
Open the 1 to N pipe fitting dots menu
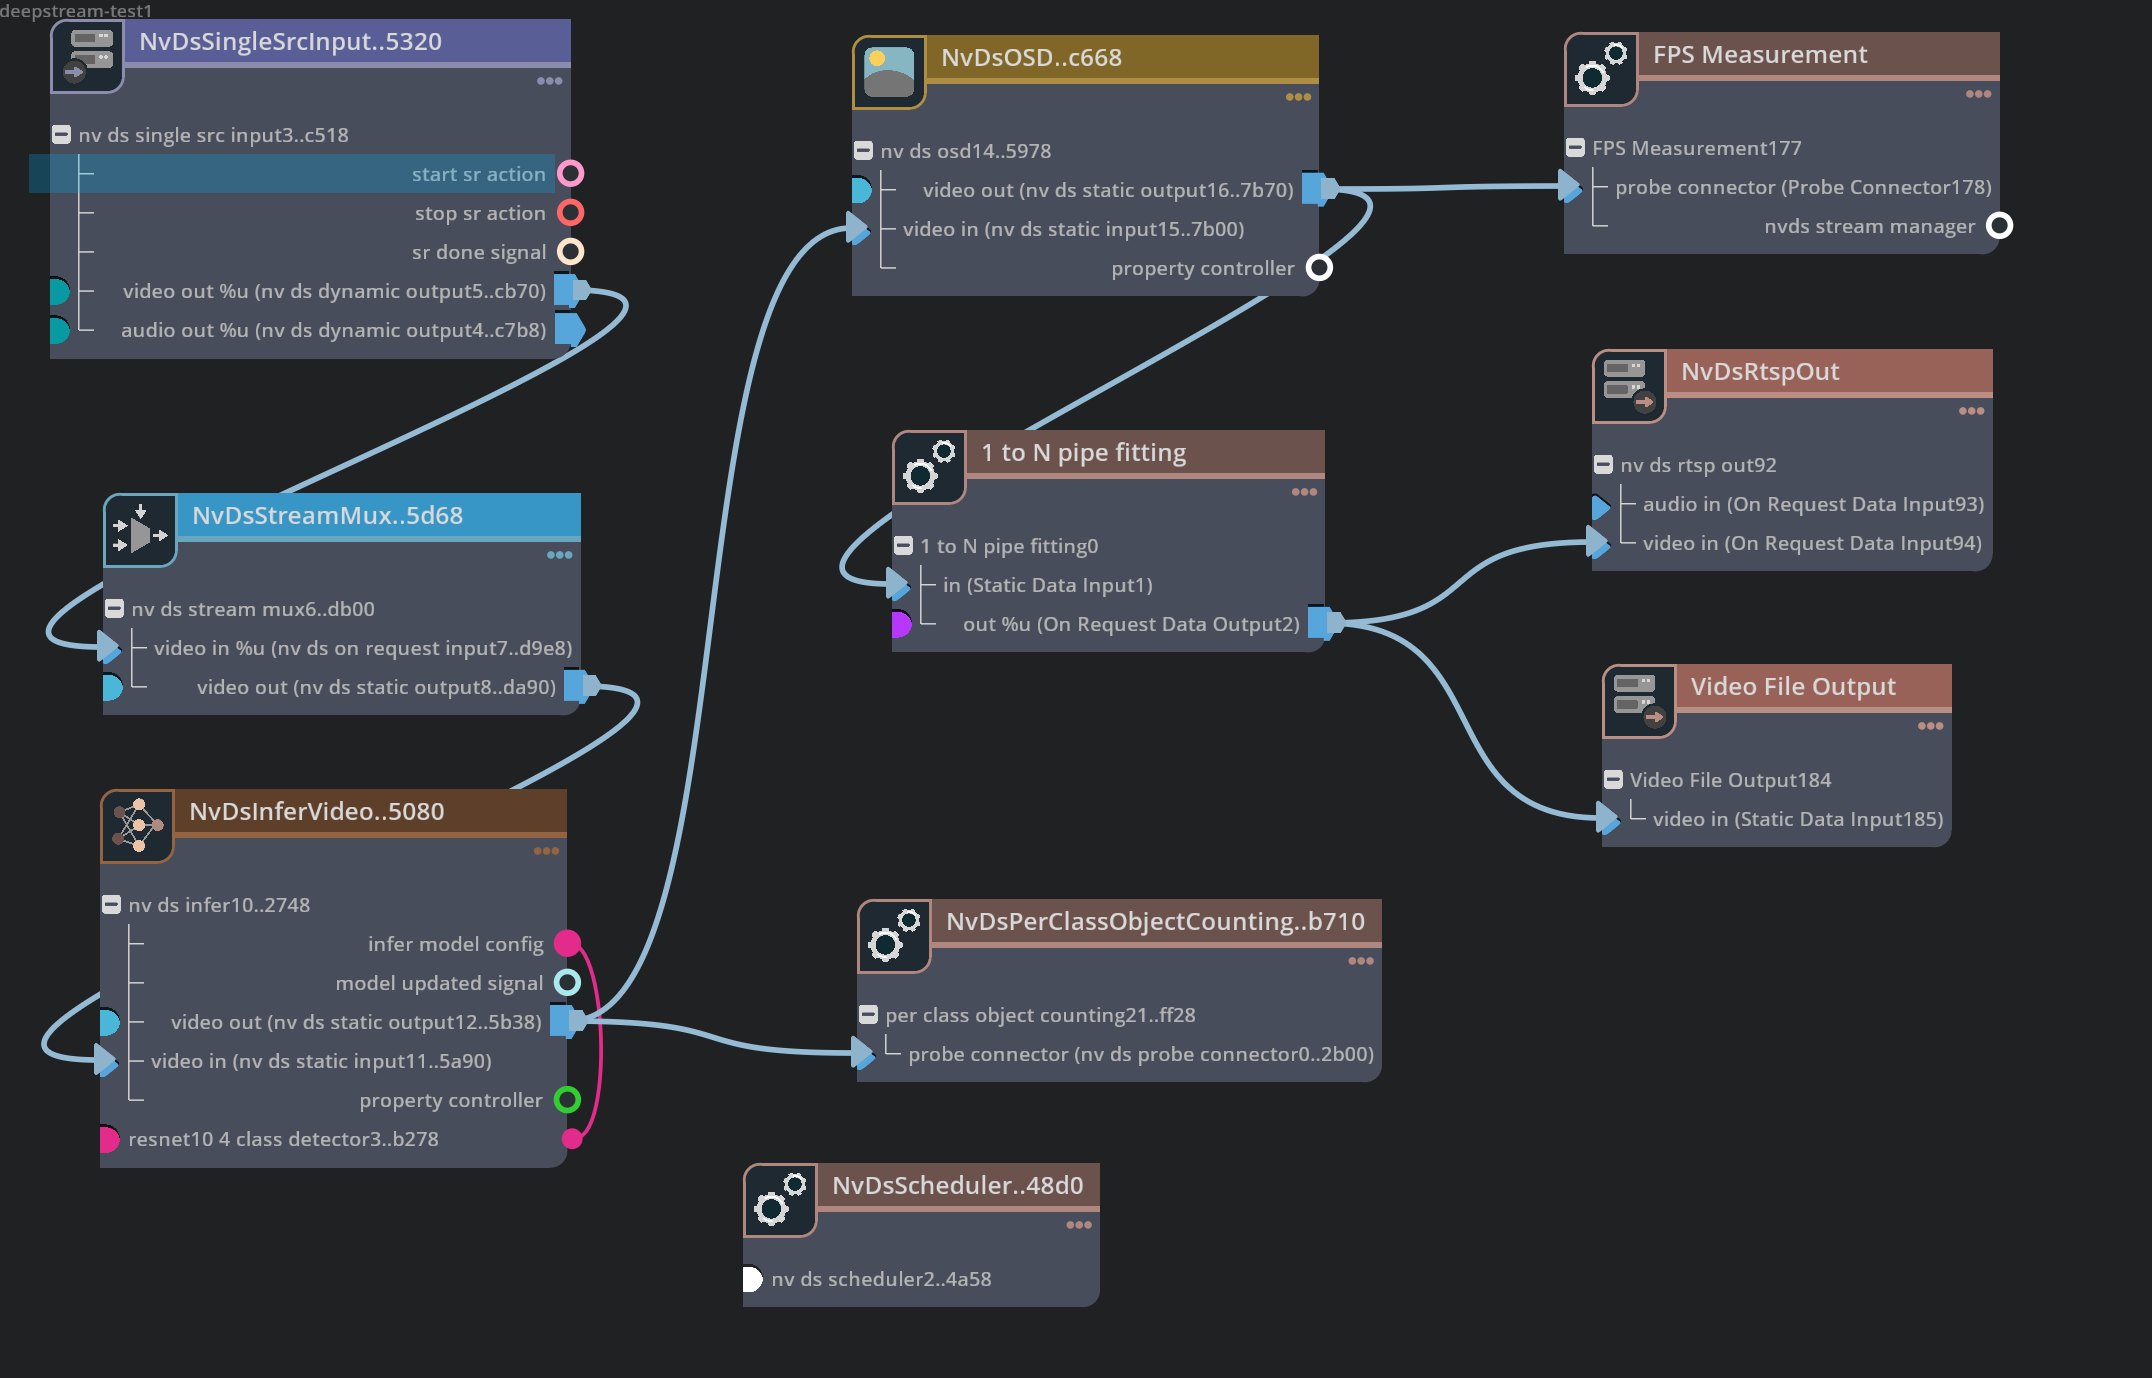(x=1304, y=492)
